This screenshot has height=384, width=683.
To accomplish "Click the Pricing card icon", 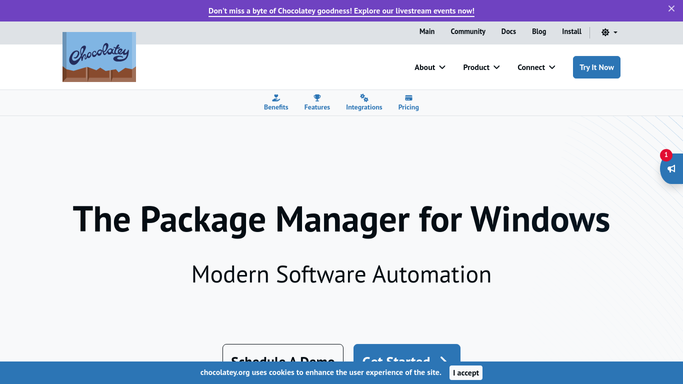I will (409, 98).
